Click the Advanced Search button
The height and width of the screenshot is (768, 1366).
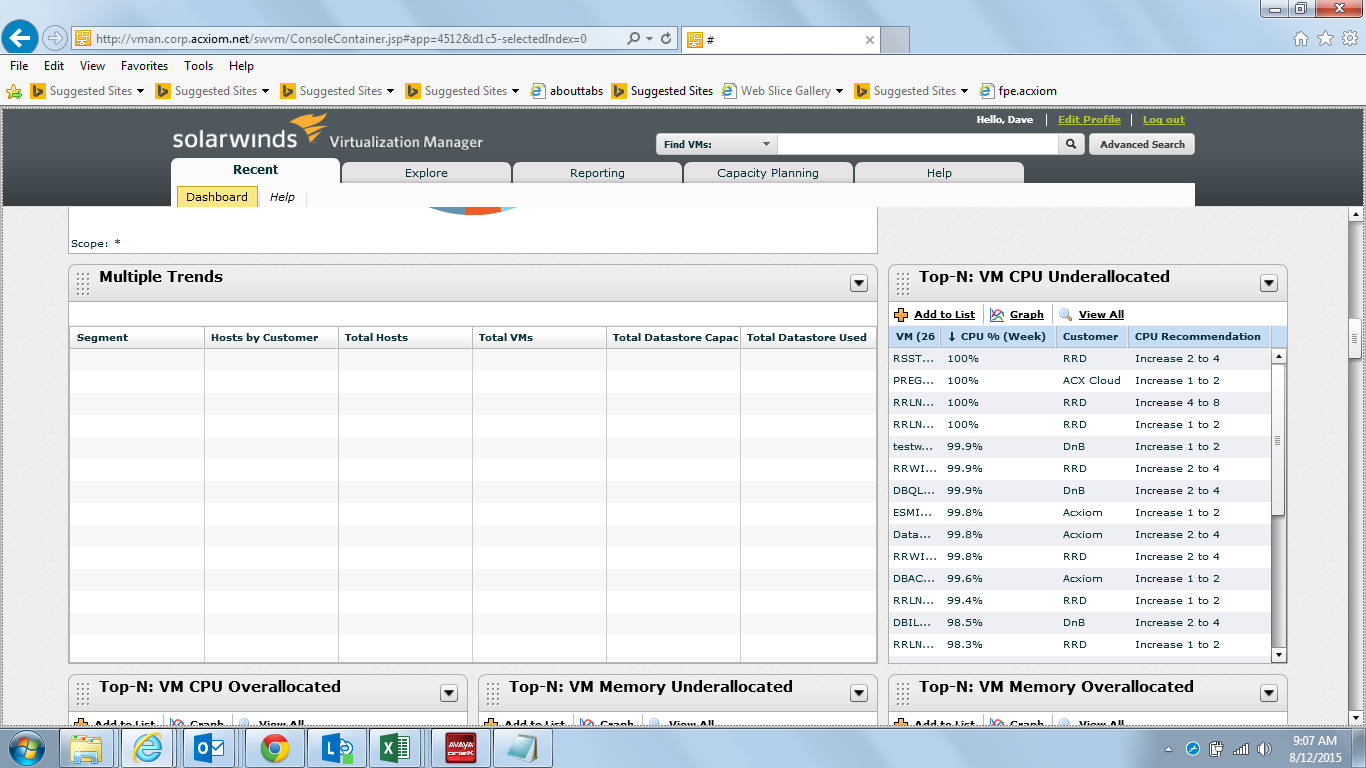[x=1142, y=145]
